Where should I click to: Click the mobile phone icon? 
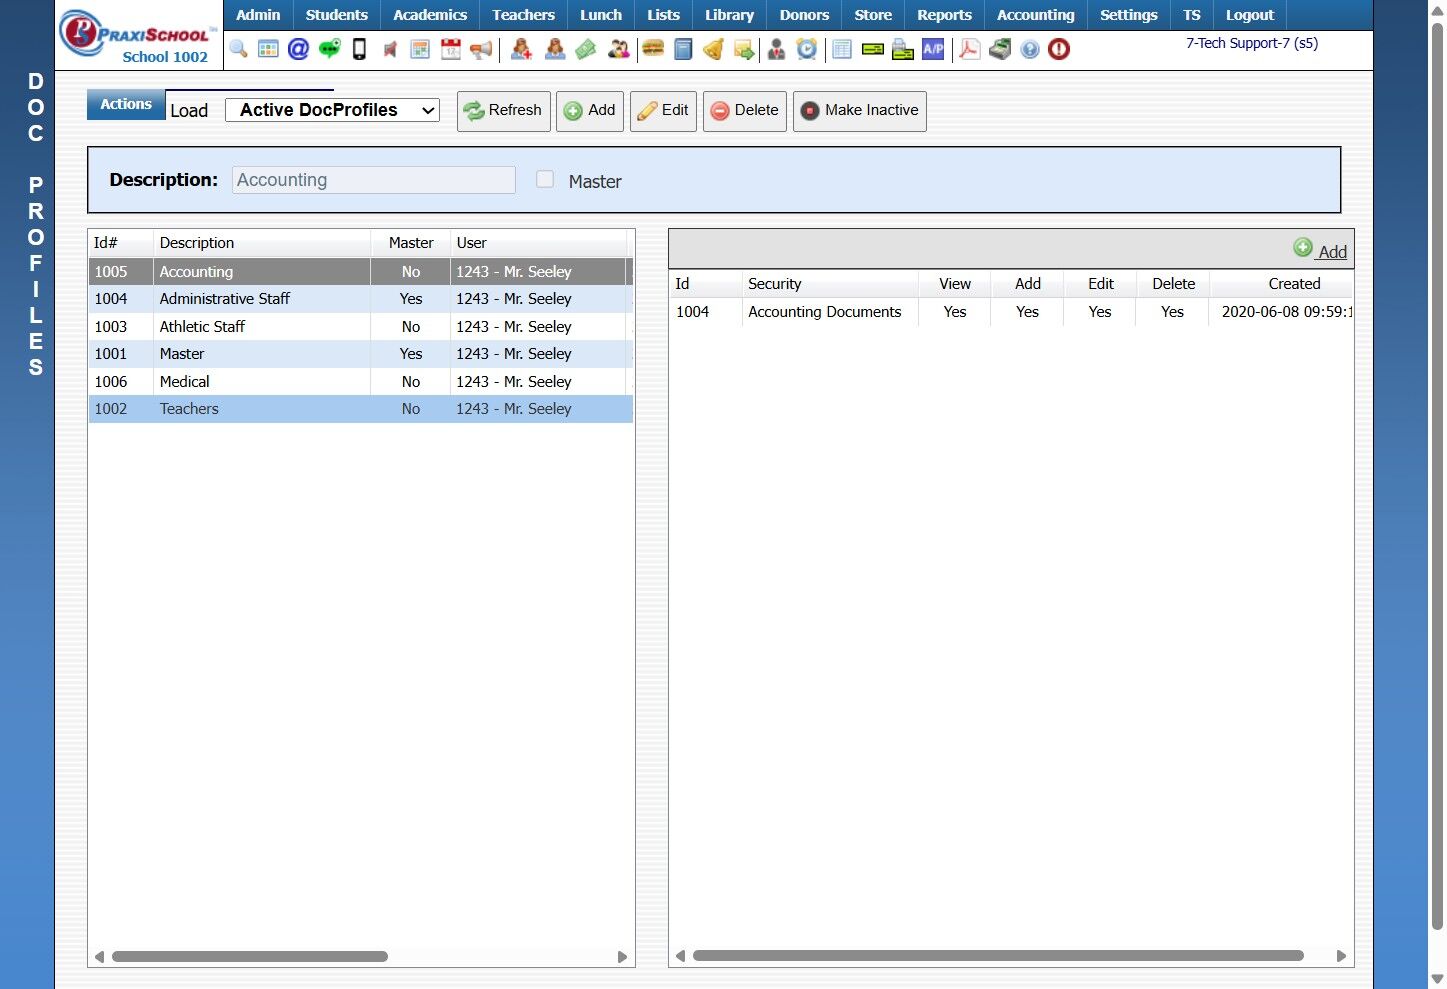click(x=359, y=49)
